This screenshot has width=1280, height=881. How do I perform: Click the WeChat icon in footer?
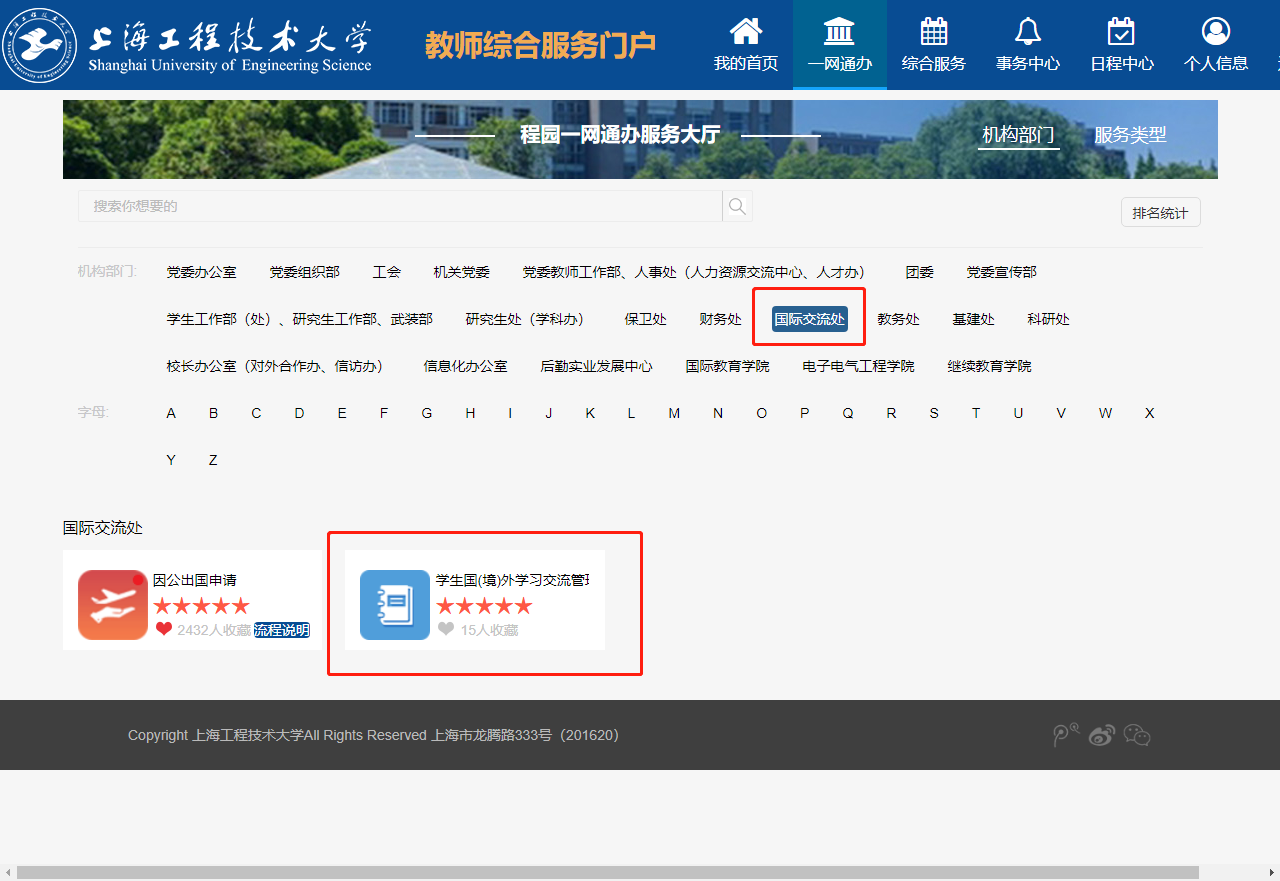tap(1137, 735)
